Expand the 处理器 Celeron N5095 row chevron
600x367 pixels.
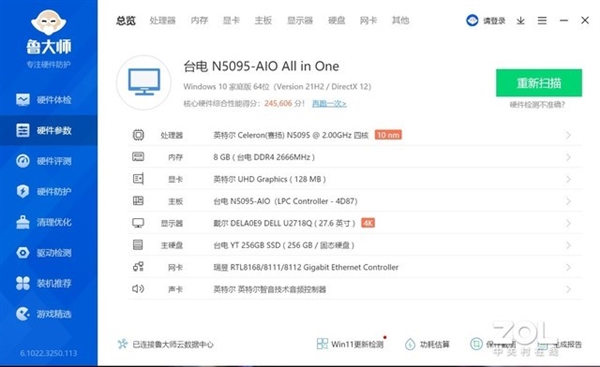(x=568, y=135)
